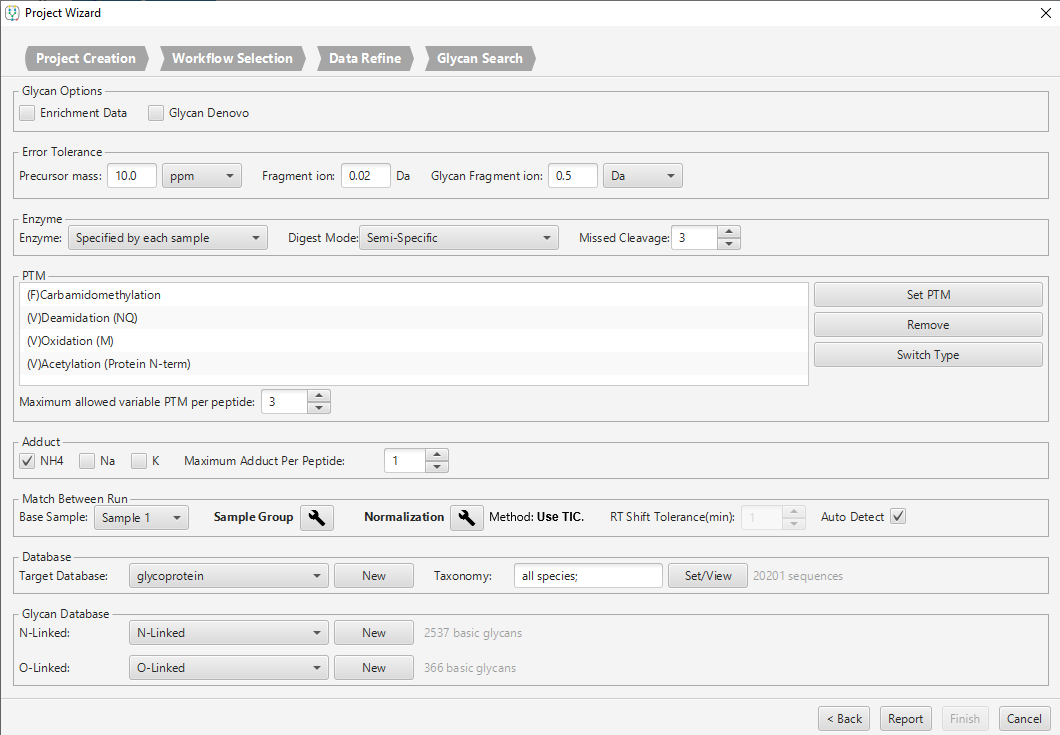Viewport: 1060px width, 735px height.
Task: Decrease maximum variable PTM per peptide
Action: (318, 408)
